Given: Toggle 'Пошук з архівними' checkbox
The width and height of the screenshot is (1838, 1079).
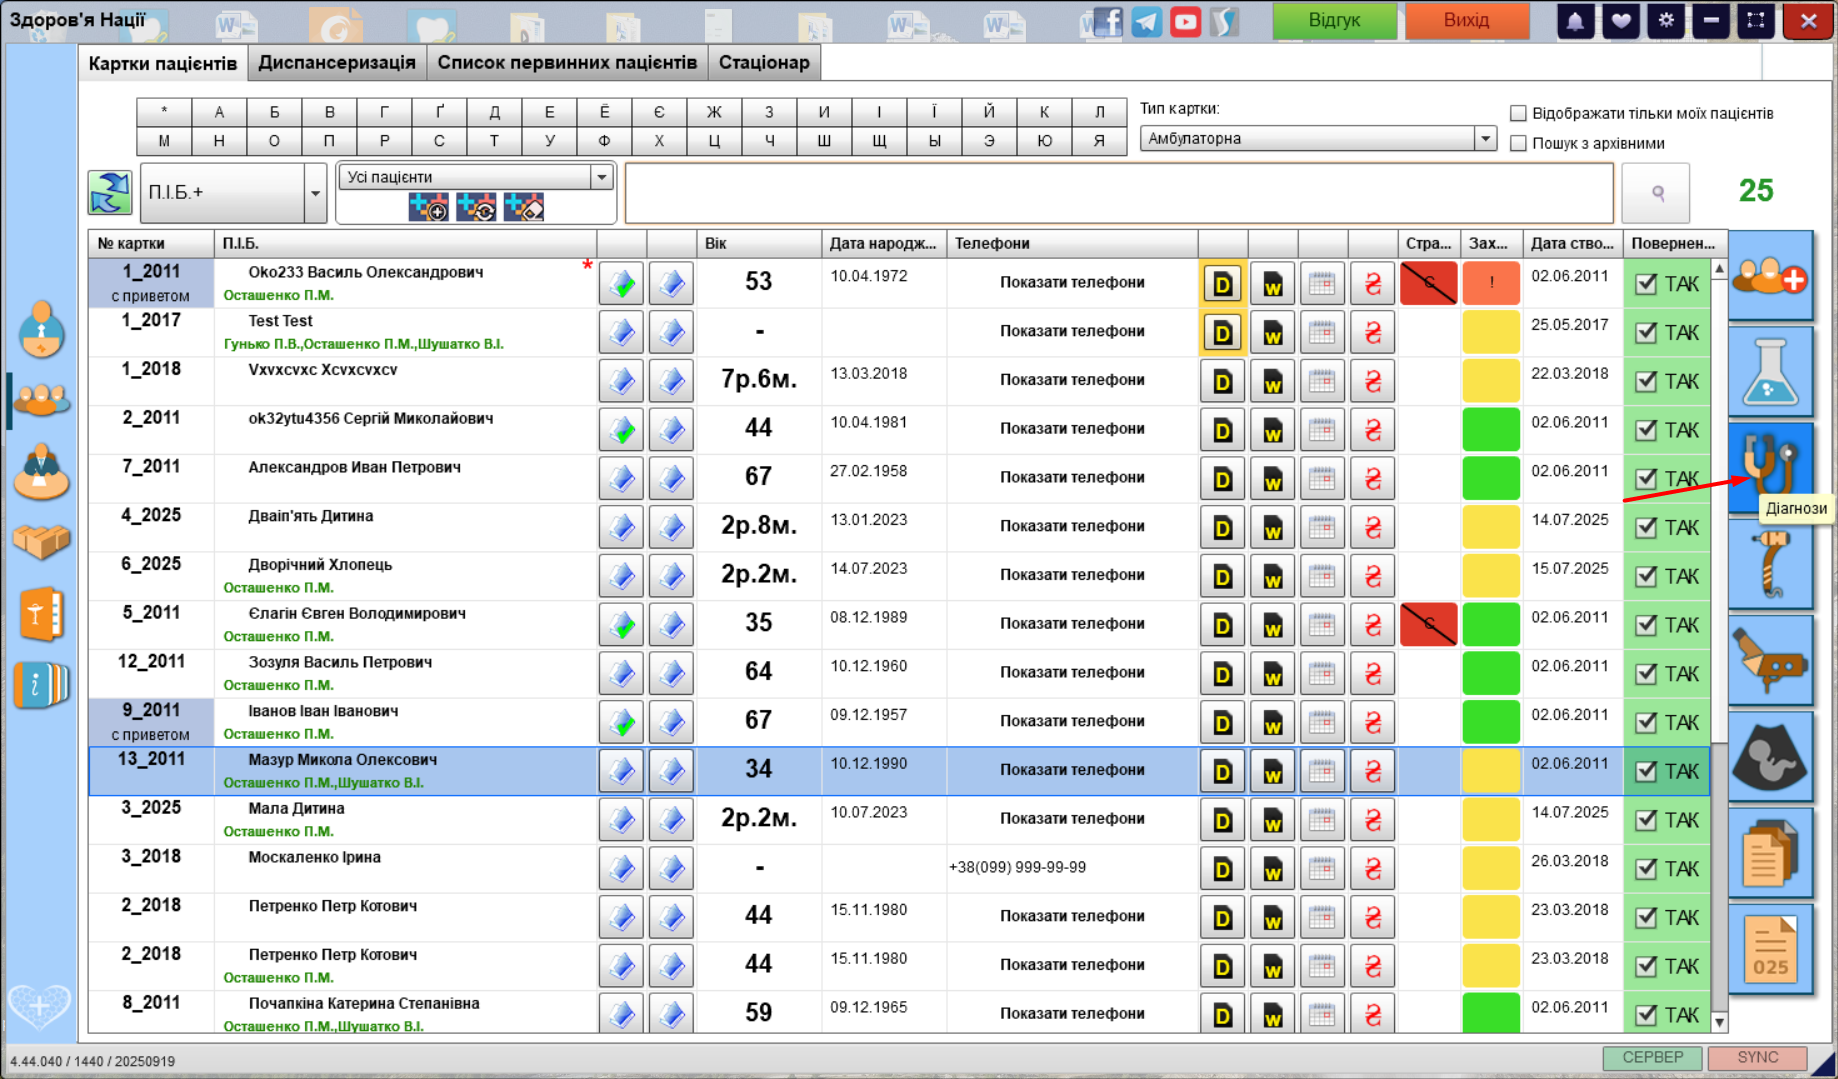Looking at the screenshot, I should tap(1518, 143).
